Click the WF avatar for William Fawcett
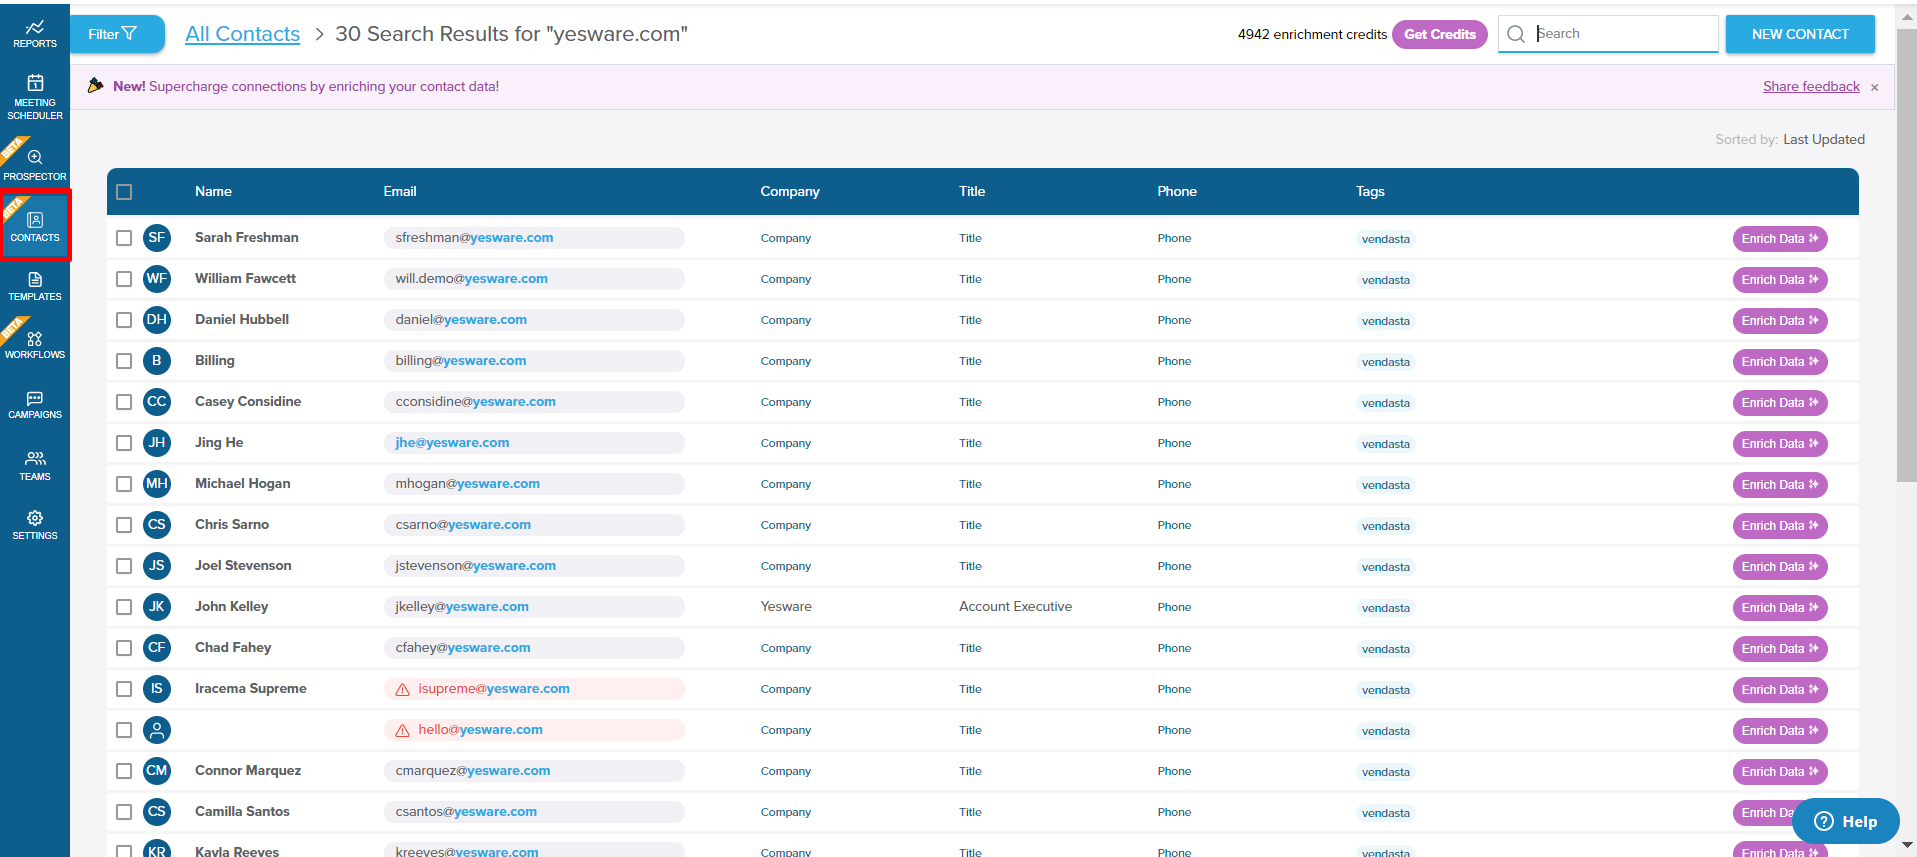The height and width of the screenshot is (857, 1917). pyautogui.click(x=157, y=279)
